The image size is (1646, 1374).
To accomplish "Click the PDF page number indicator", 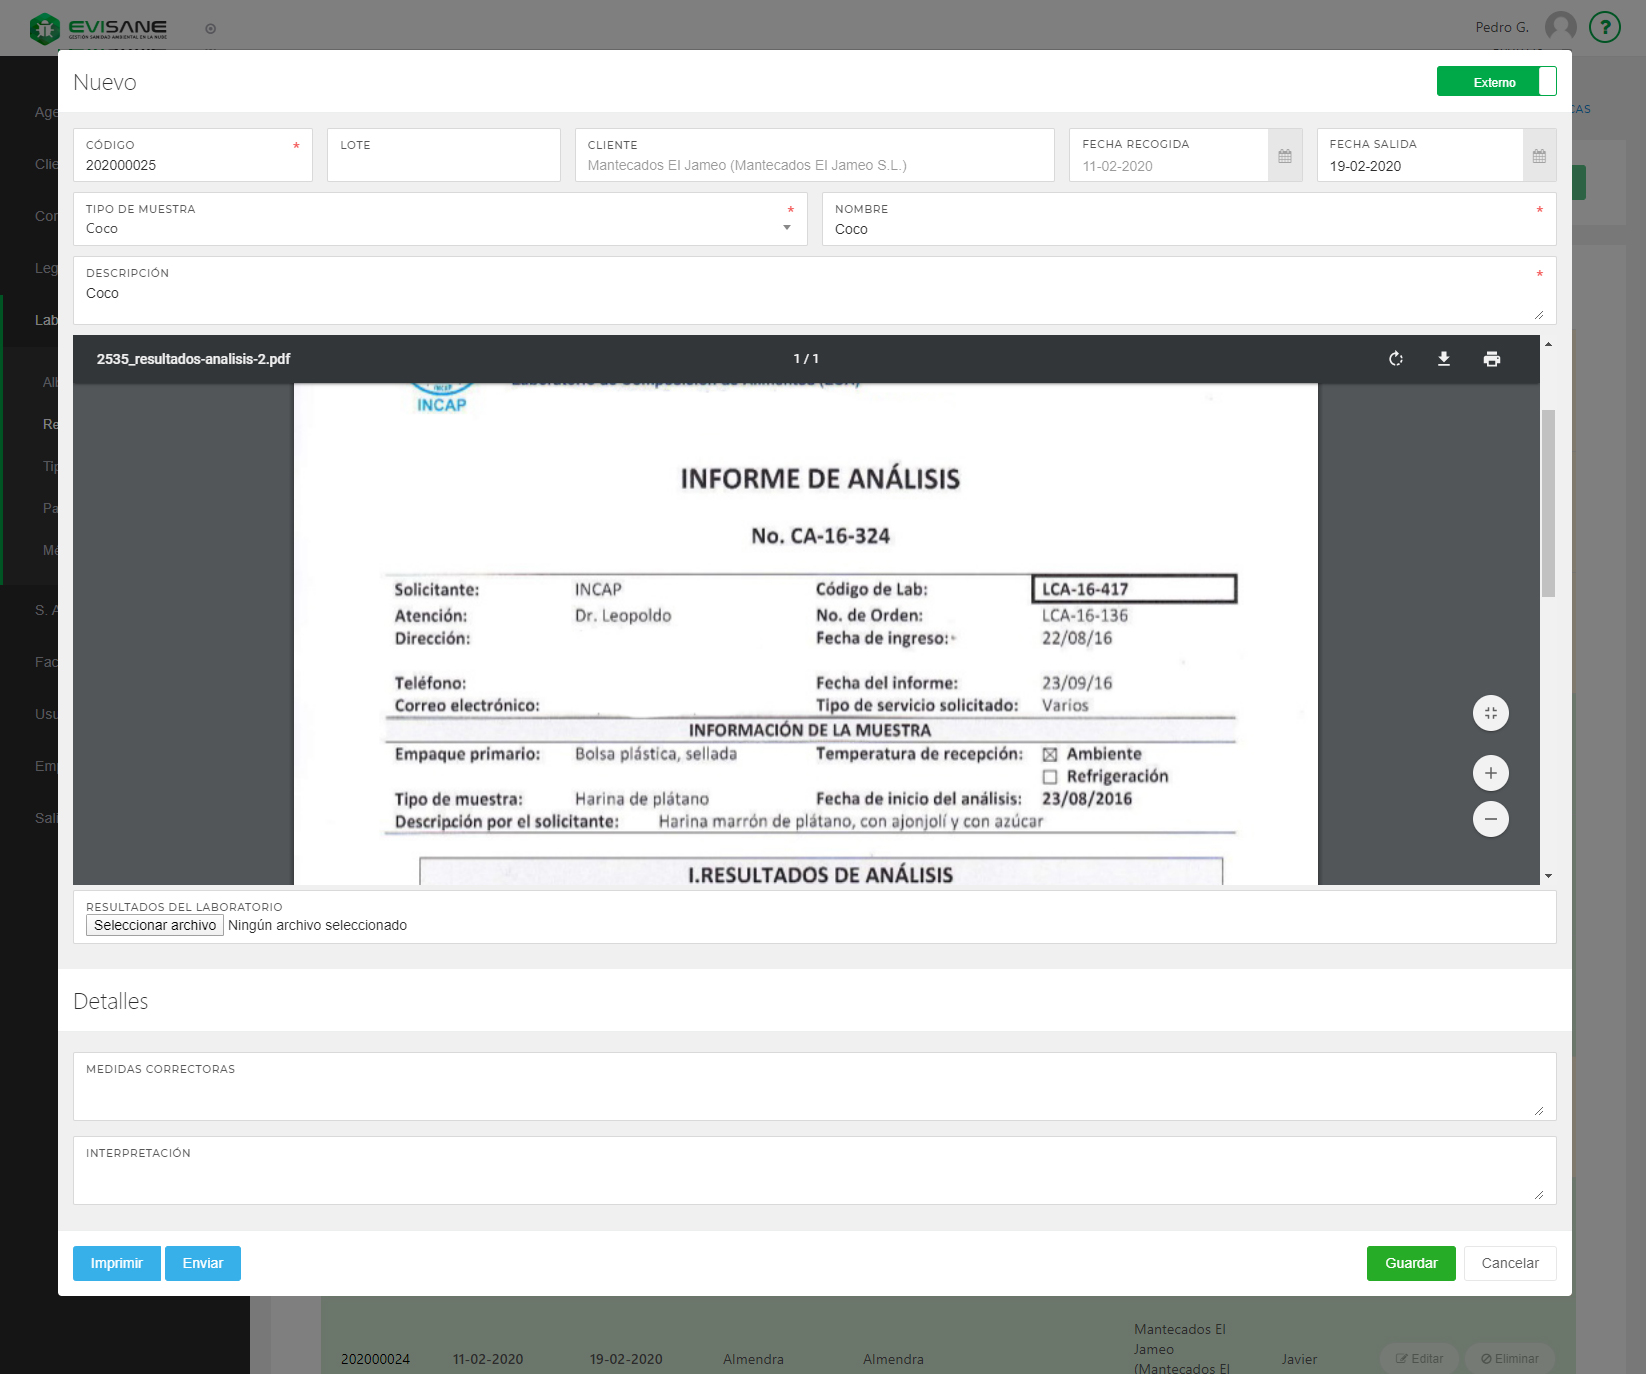I will [x=806, y=359].
